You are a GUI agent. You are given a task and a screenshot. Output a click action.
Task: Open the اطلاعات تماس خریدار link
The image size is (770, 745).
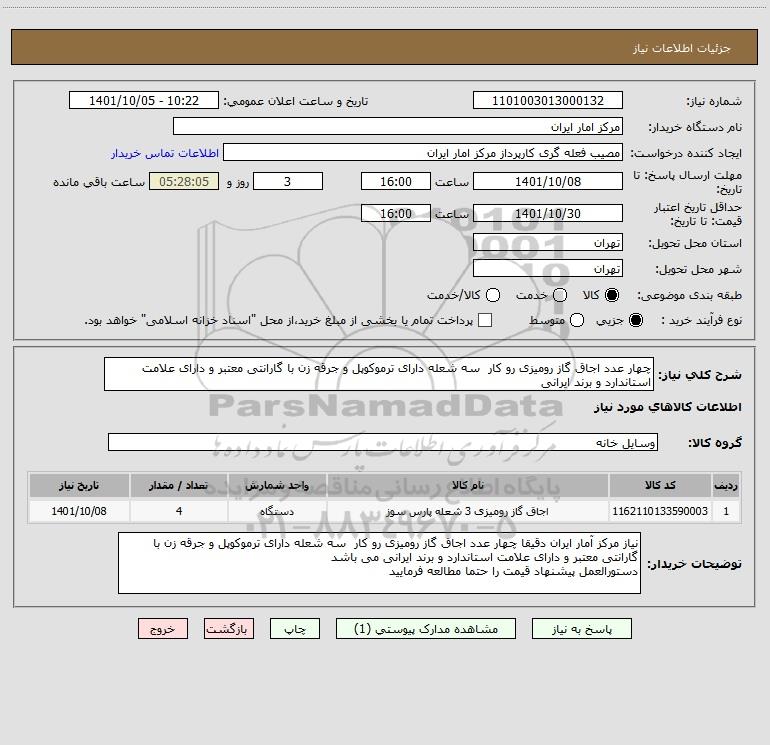point(165,153)
